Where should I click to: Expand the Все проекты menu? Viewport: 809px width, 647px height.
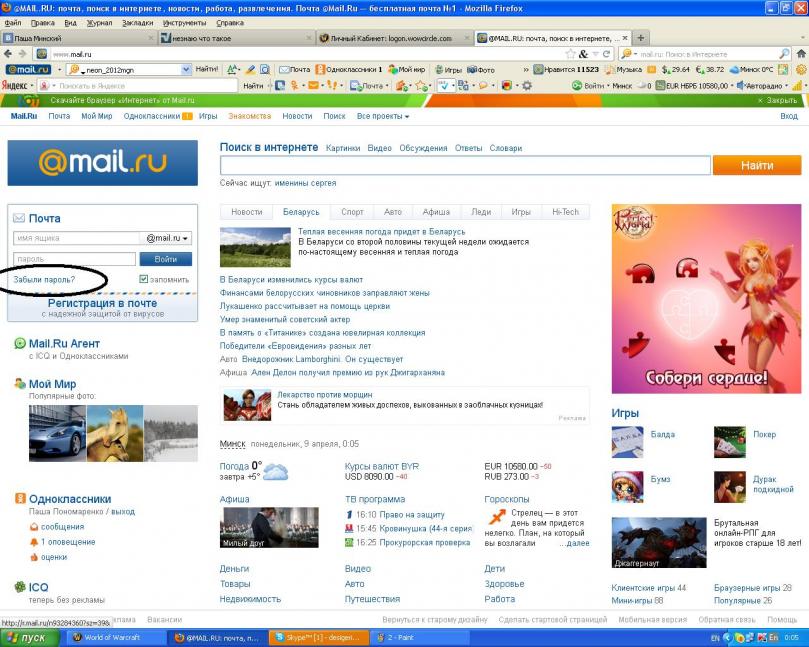(x=383, y=117)
